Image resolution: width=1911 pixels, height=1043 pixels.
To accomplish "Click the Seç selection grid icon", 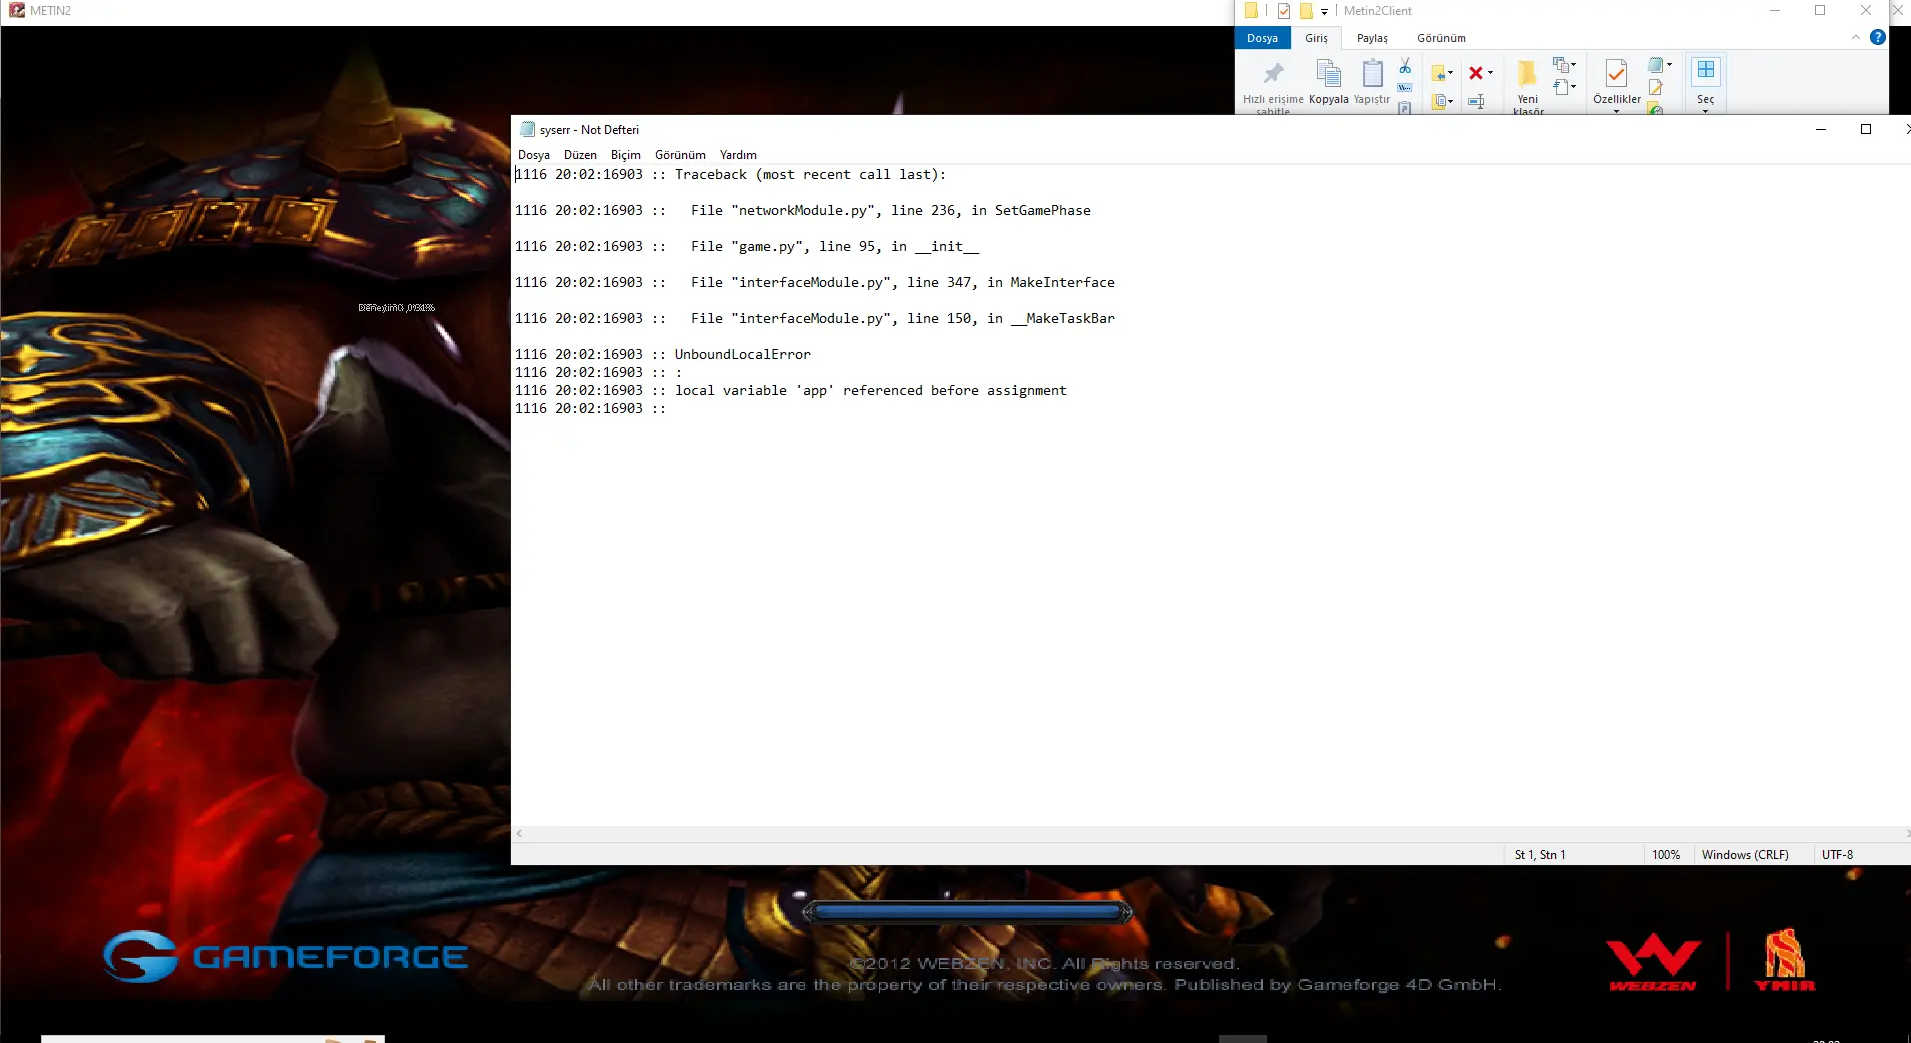I will (x=1705, y=71).
